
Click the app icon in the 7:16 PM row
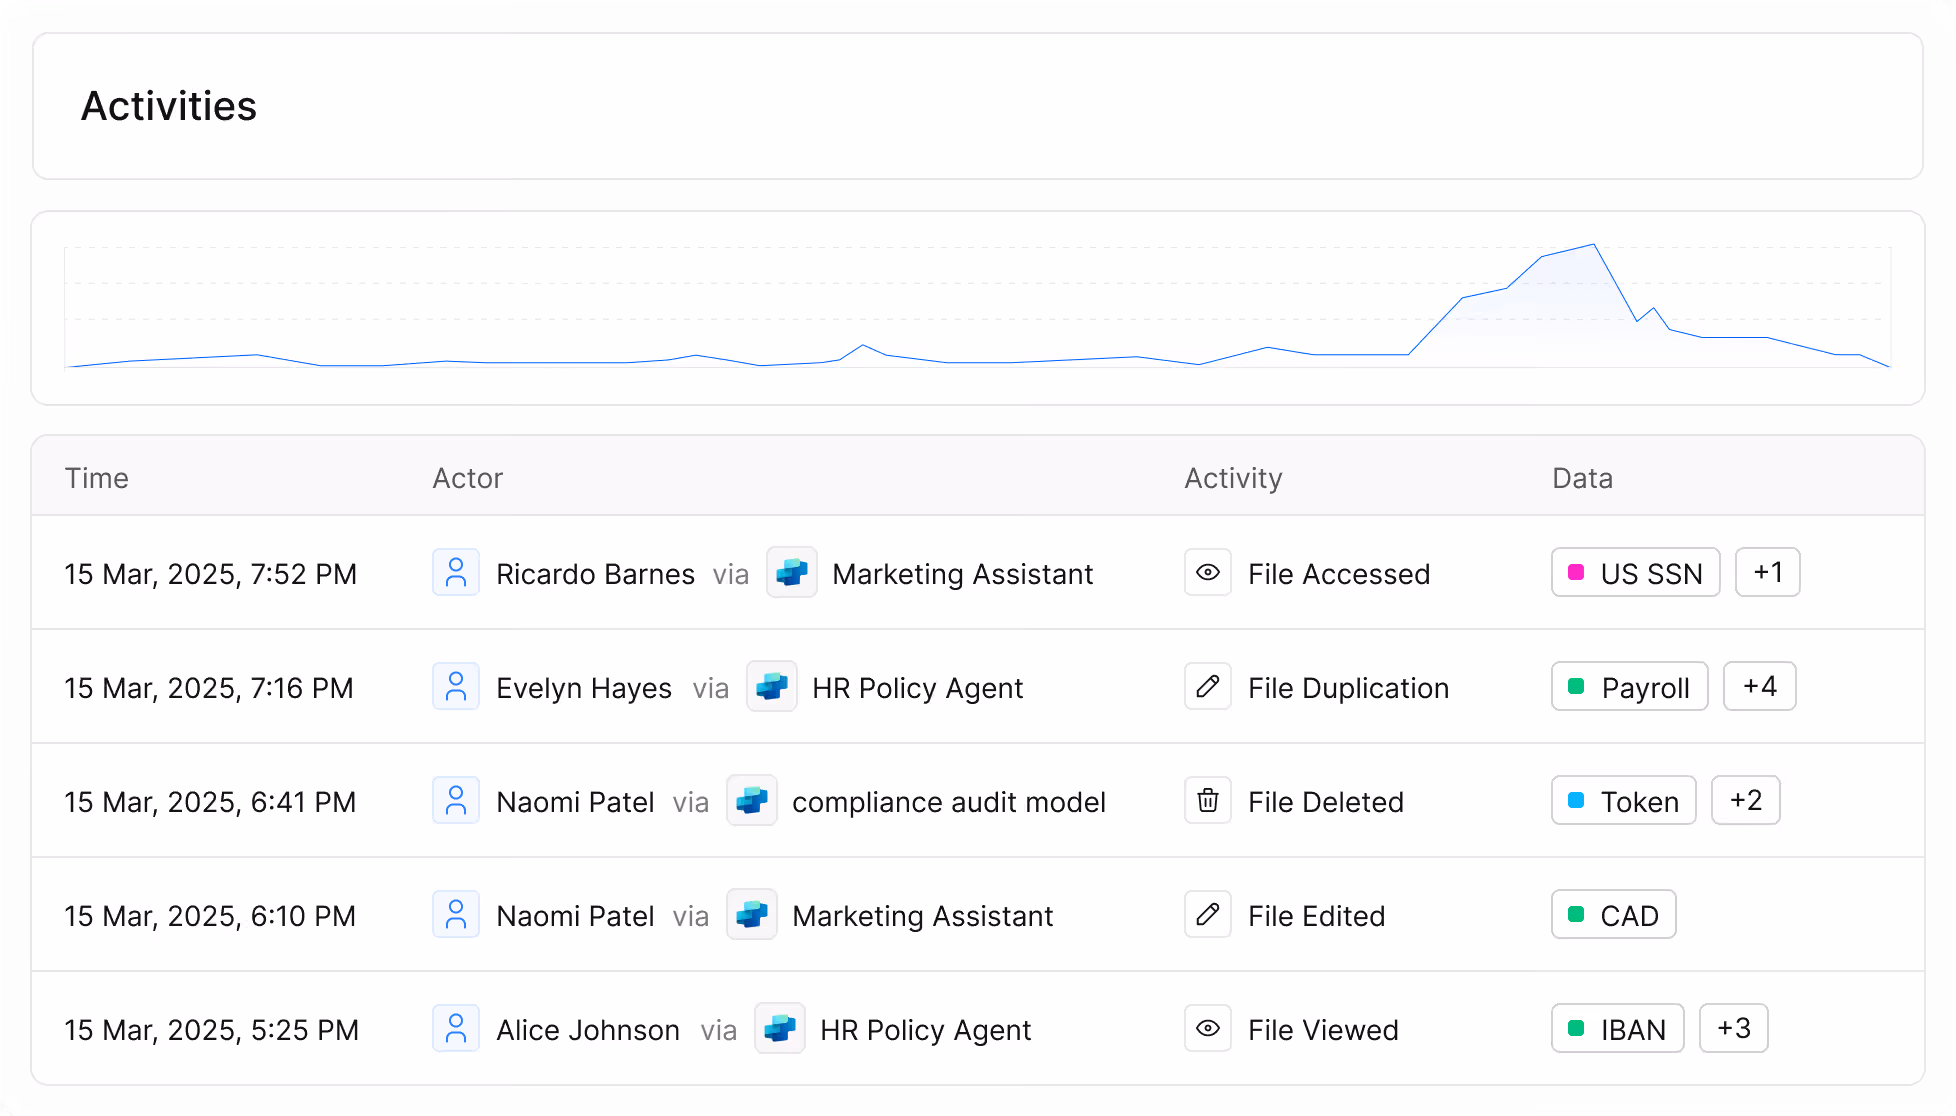tap(772, 687)
